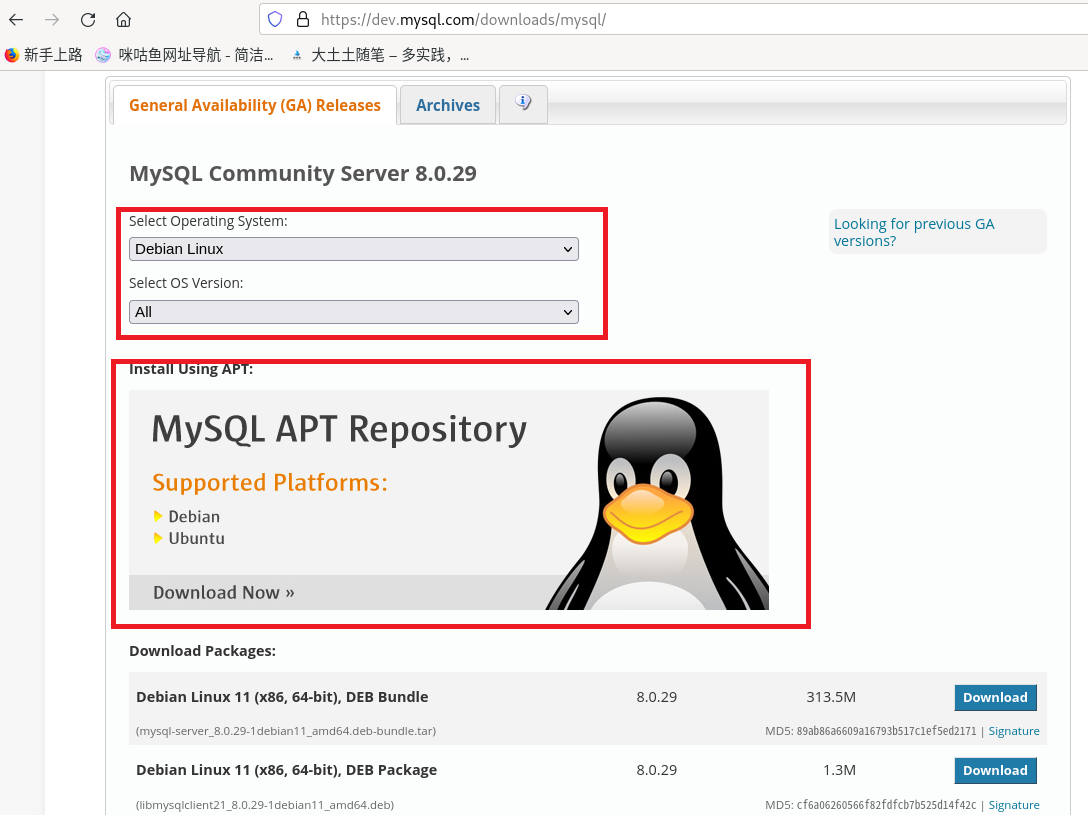Viewport: 1088px width, 815px height.
Task: Click the libmysqlclient21 deb filename
Action: pyautogui.click(x=265, y=805)
